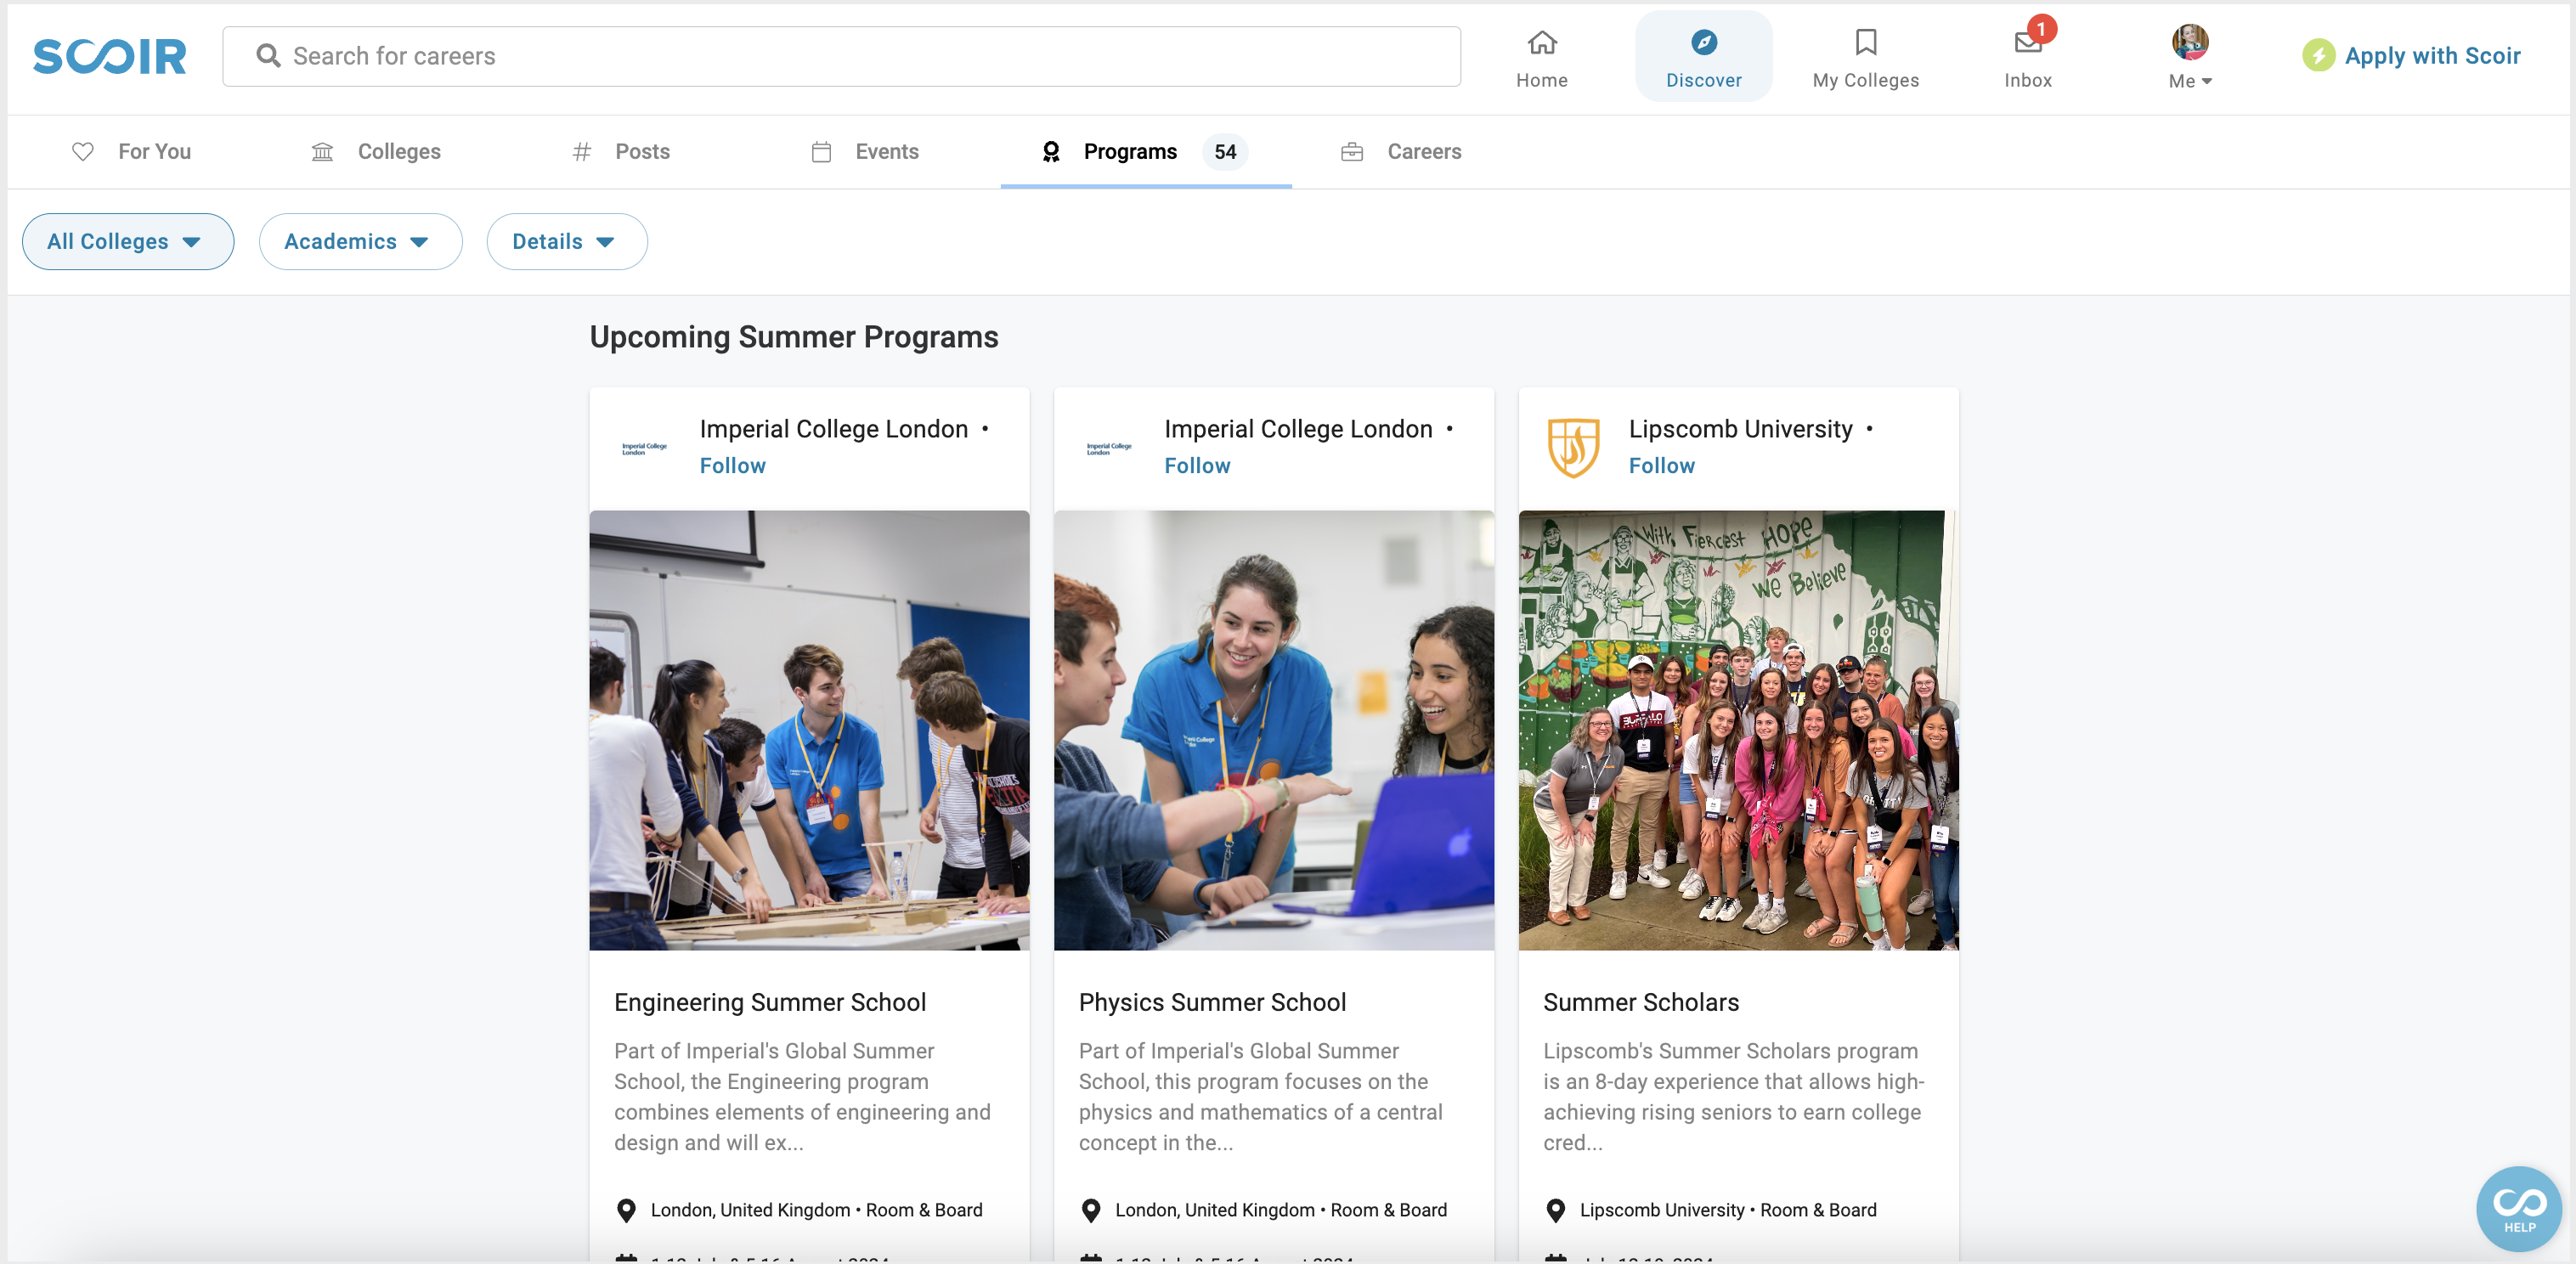Switch to the For You tab
This screenshot has width=2576, height=1264.
coord(131,151)
